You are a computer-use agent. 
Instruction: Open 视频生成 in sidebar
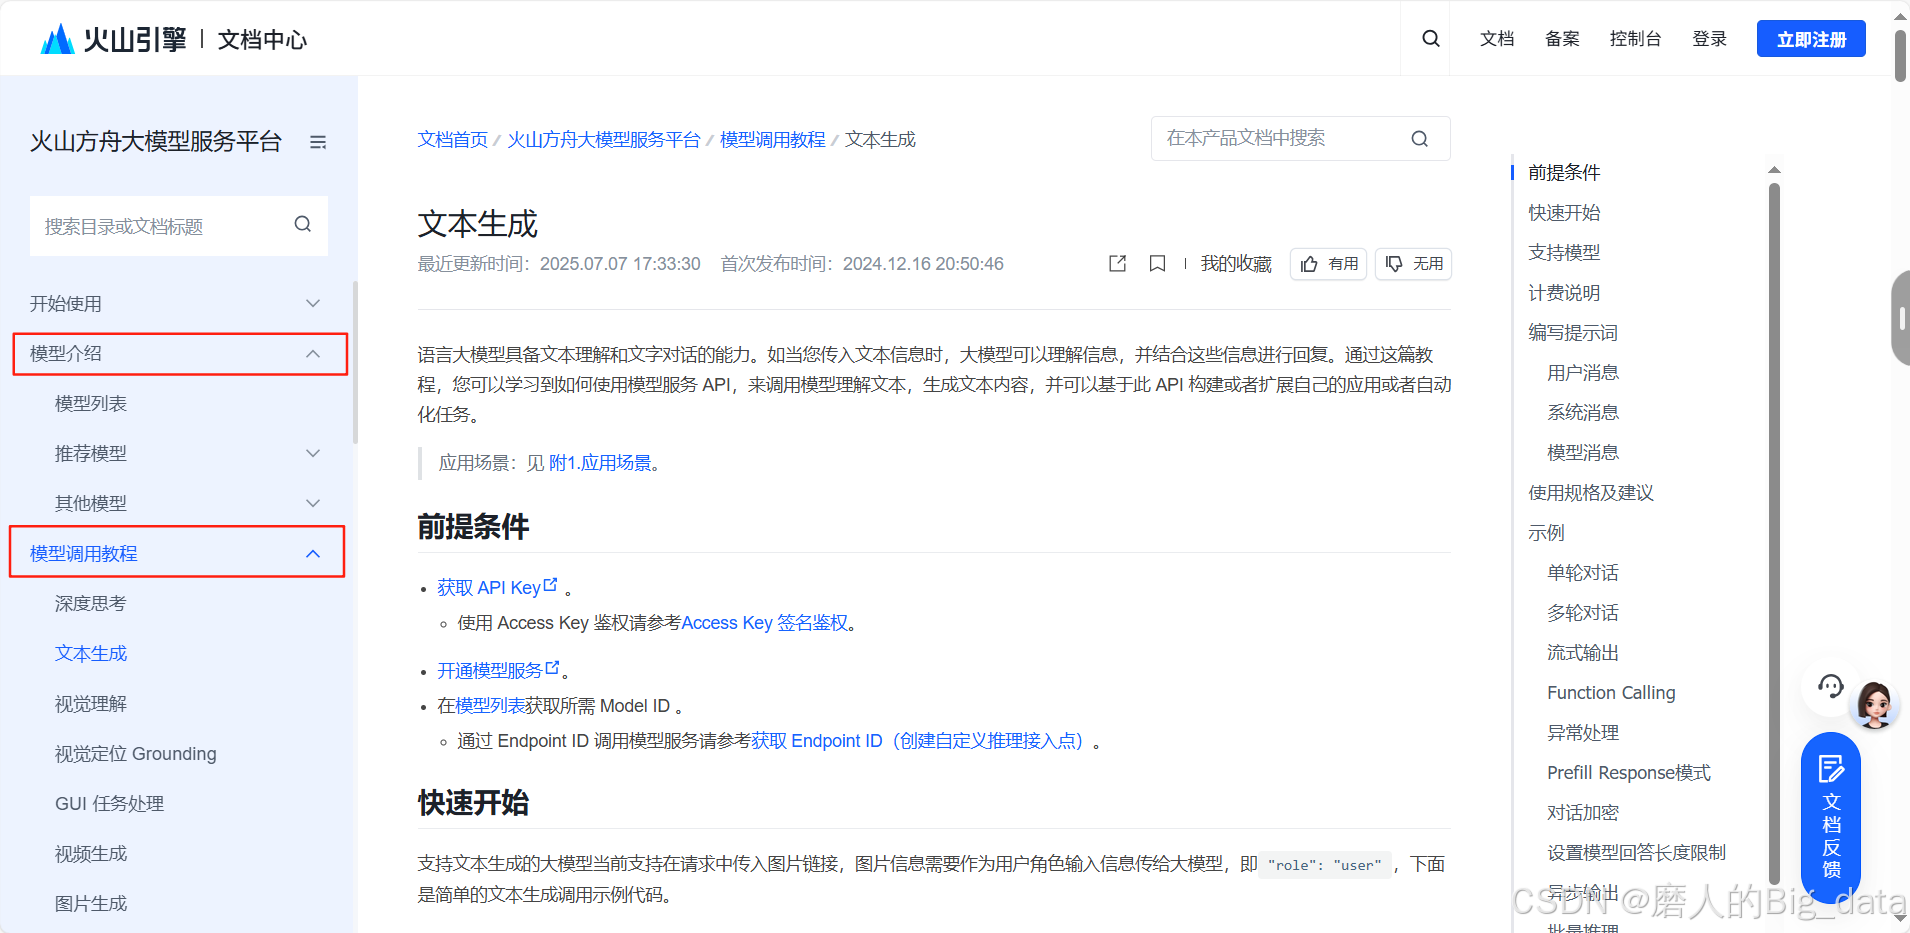(x=91, y=853)
